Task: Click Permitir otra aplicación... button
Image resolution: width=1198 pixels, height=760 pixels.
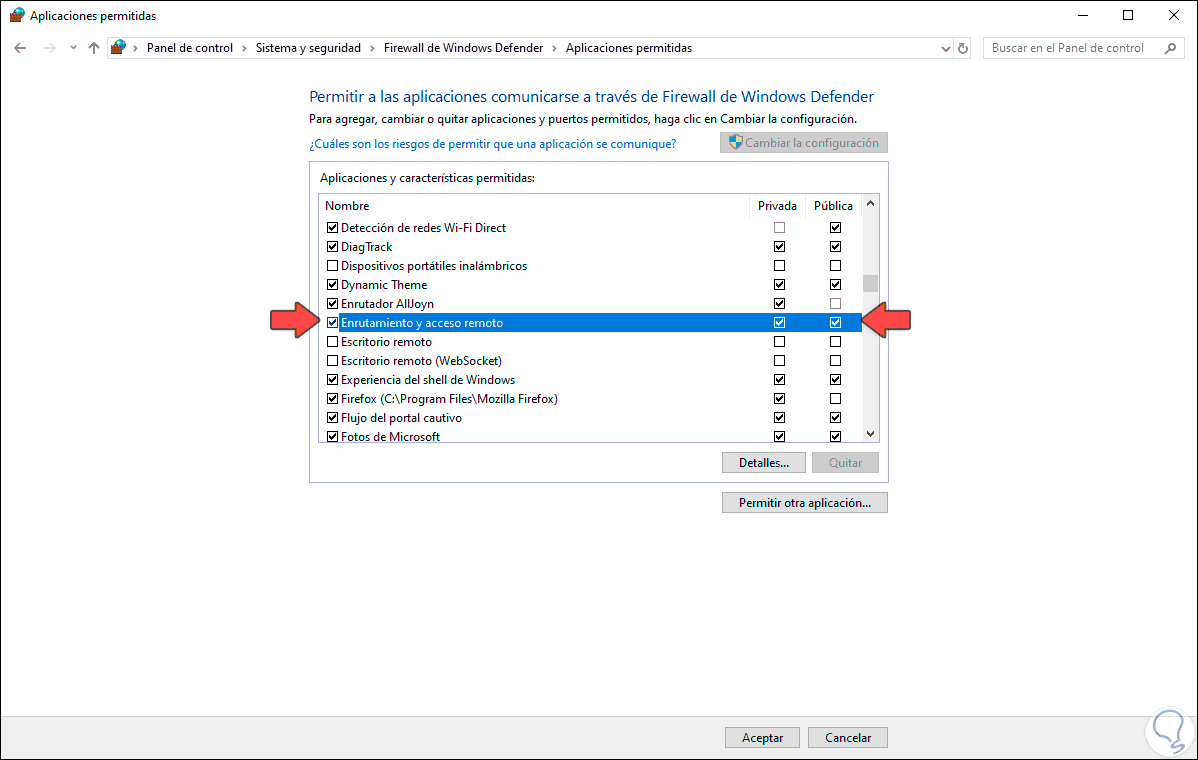Action: coord(805,503)
